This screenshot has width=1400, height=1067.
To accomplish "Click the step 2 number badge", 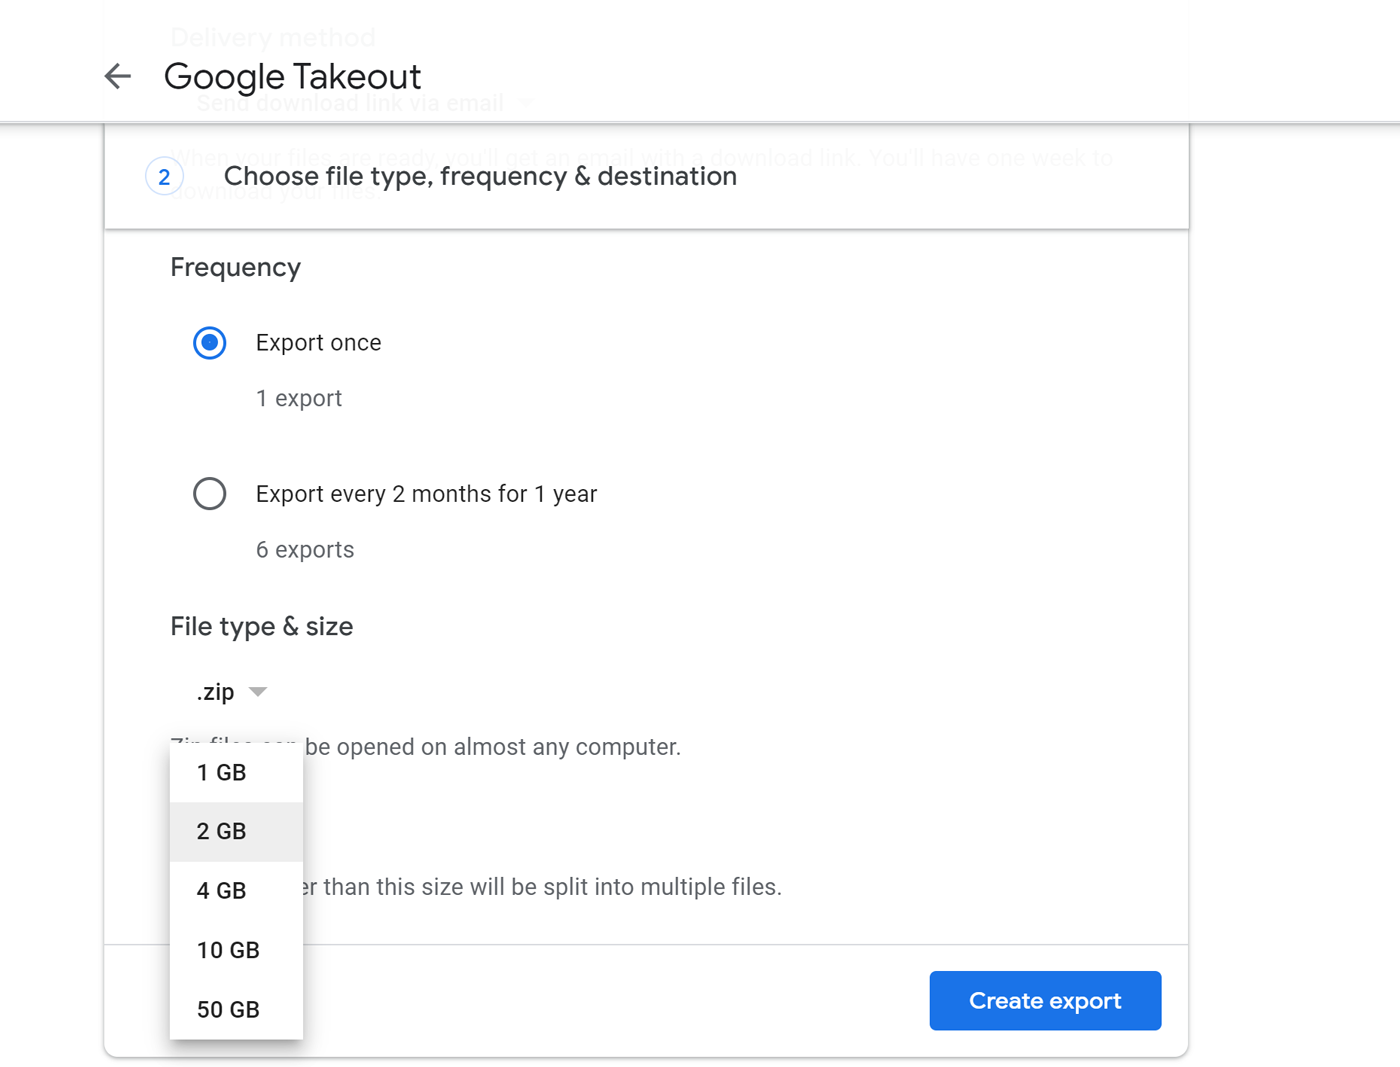I will click(x=164, y=177).
